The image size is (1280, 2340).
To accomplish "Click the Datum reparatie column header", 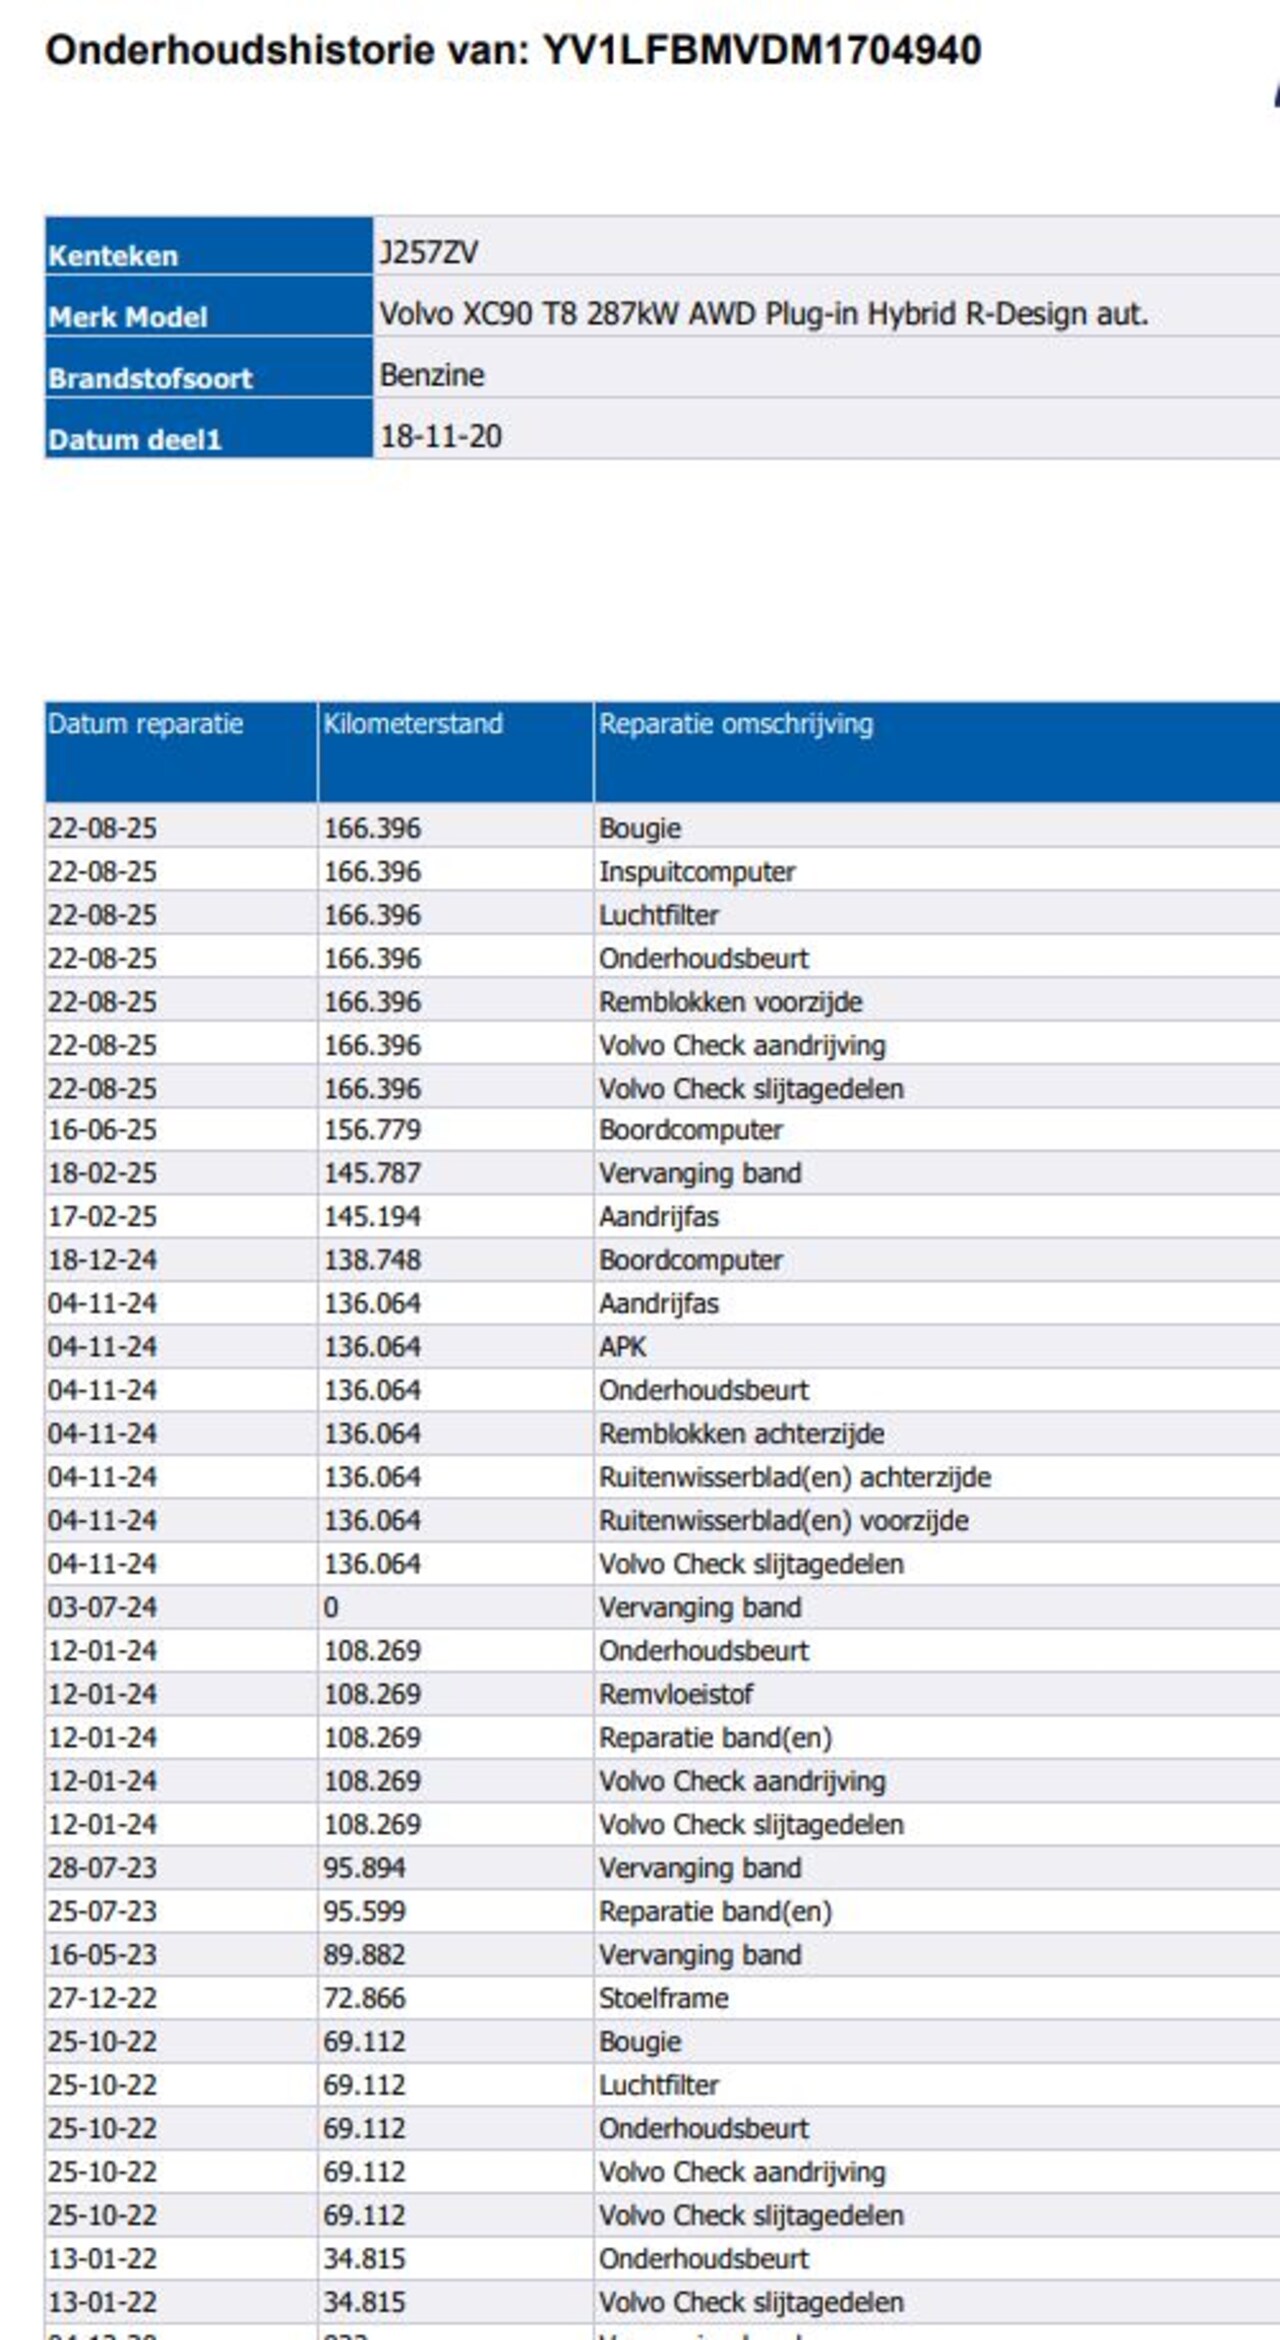I will coord(146,724).
